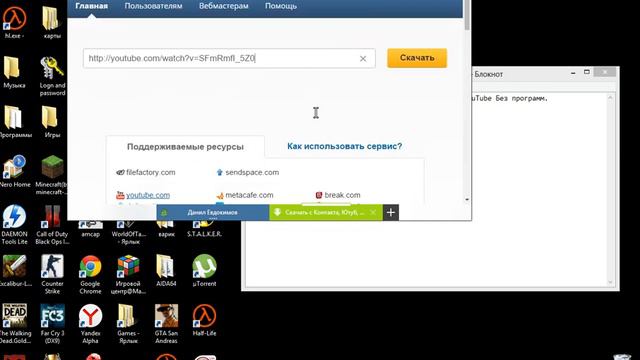This screenshot has height=360, width=640.
Task: Open the Games - Ярлык folder icon
Action: (x=127, y=316)
